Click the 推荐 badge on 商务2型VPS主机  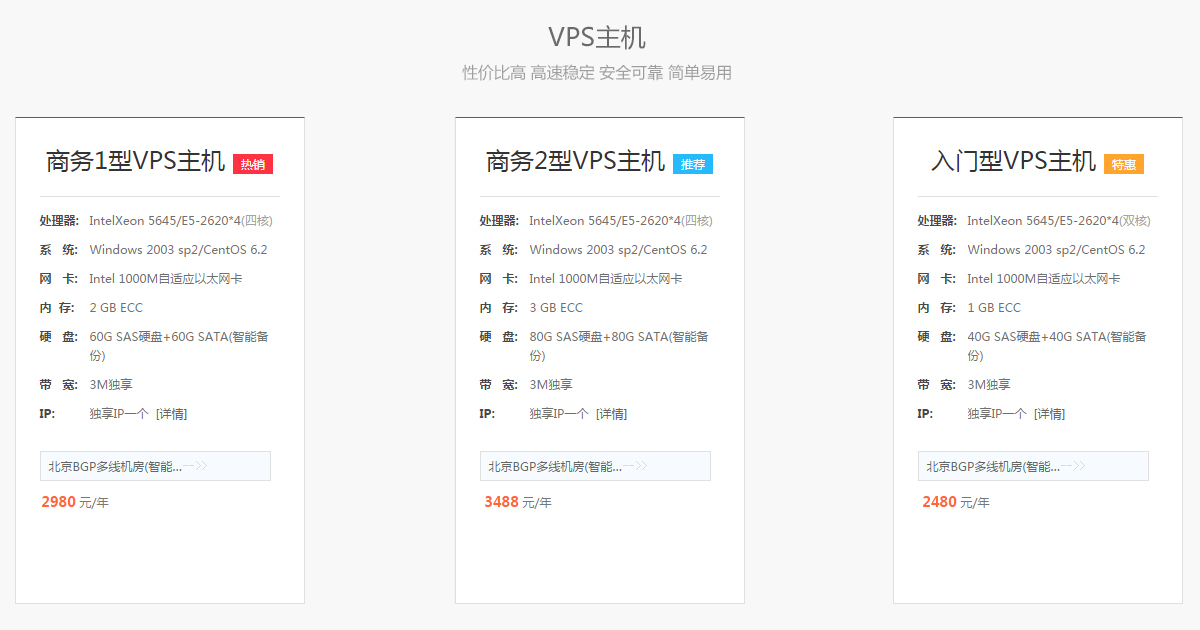coord(693,164)
